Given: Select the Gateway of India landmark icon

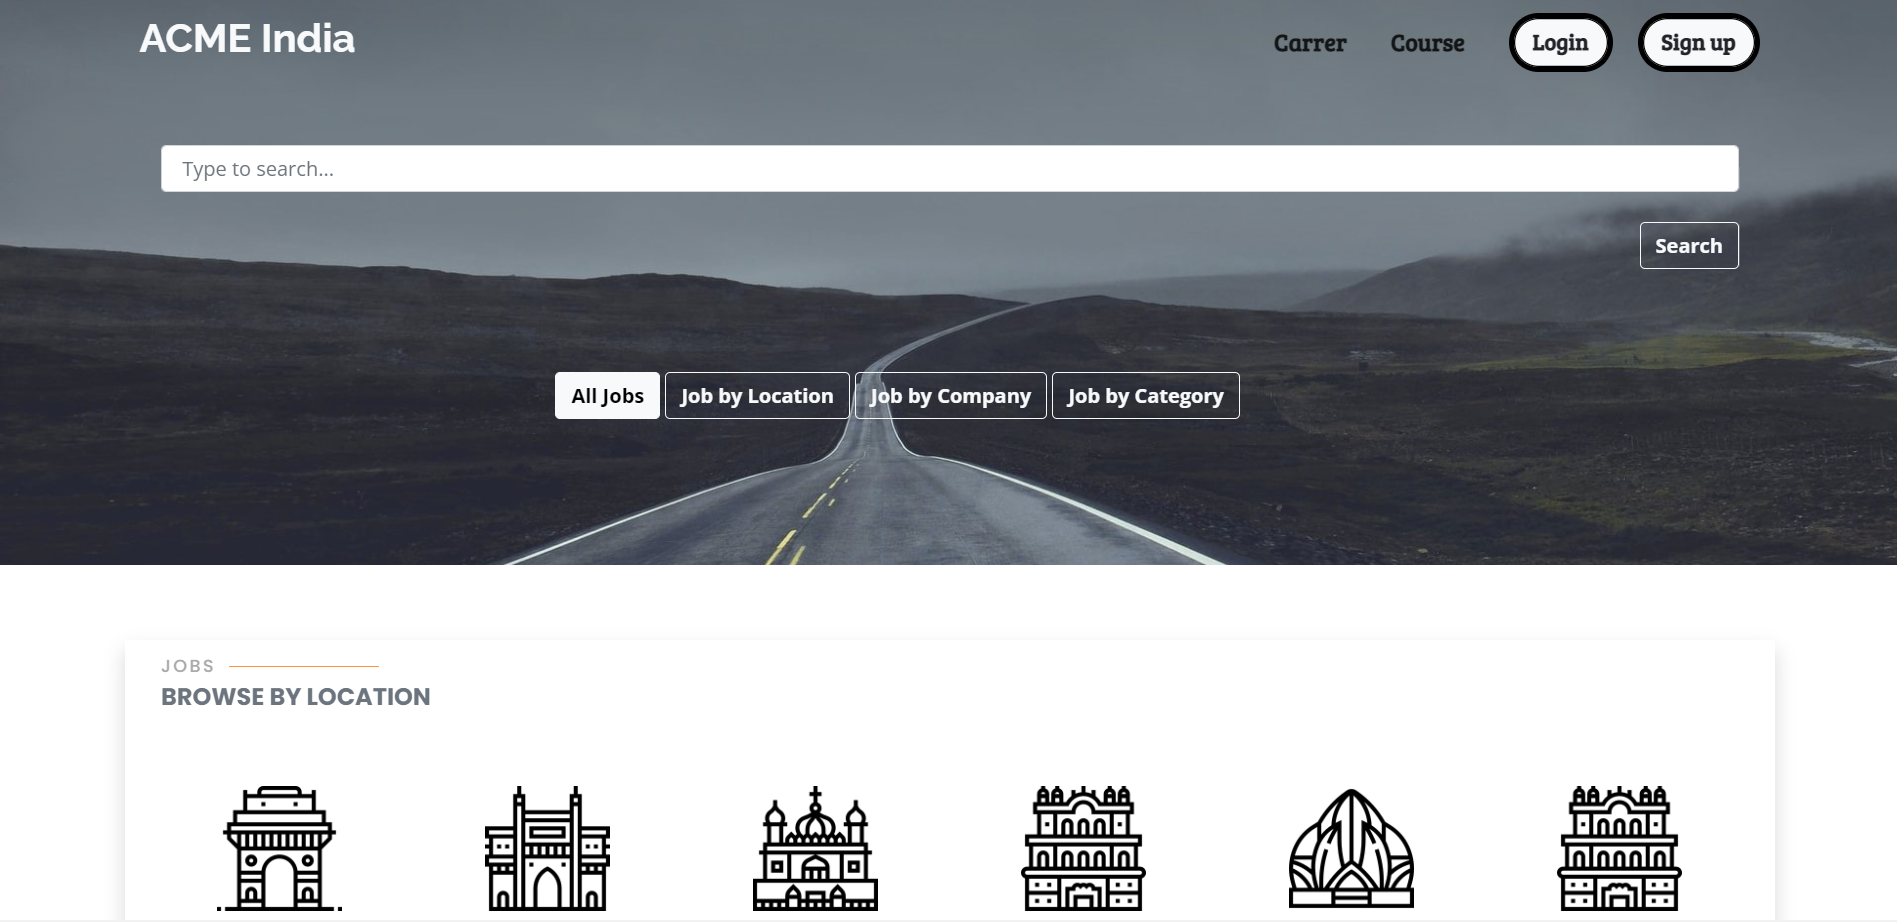Looking at the screenshot, I should coord(547,848).
